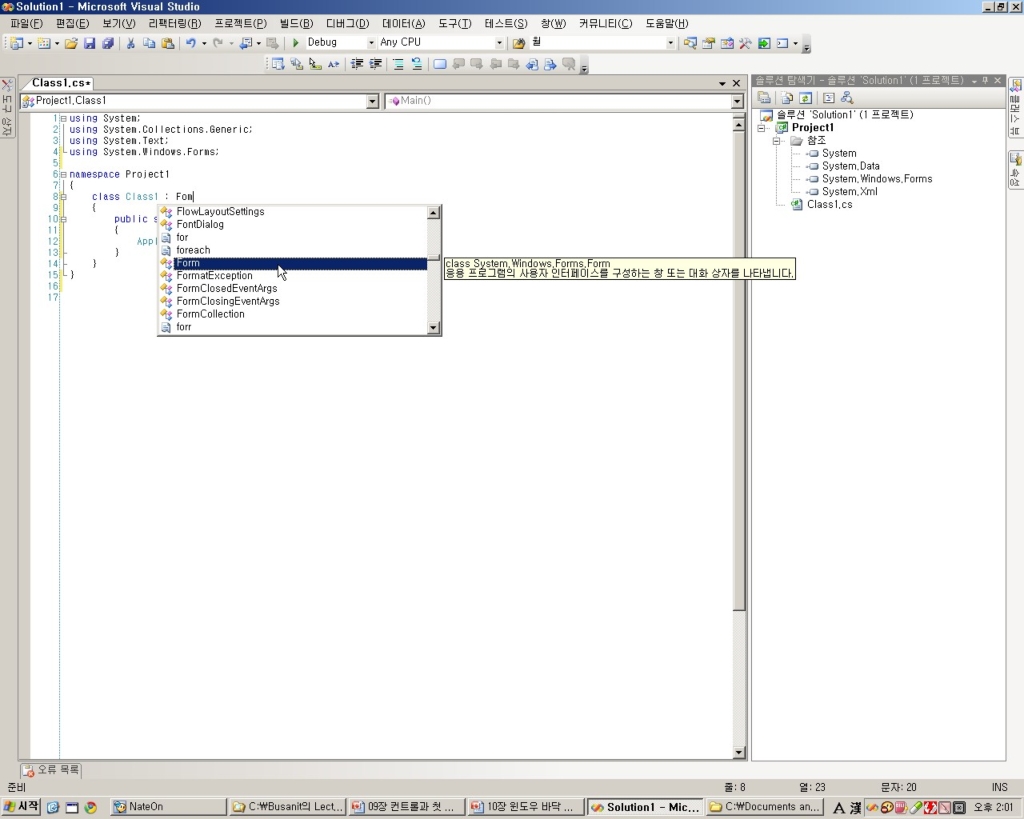
Task: Open the Project1.Class1 type dropdown
Action: pos(372,101)
